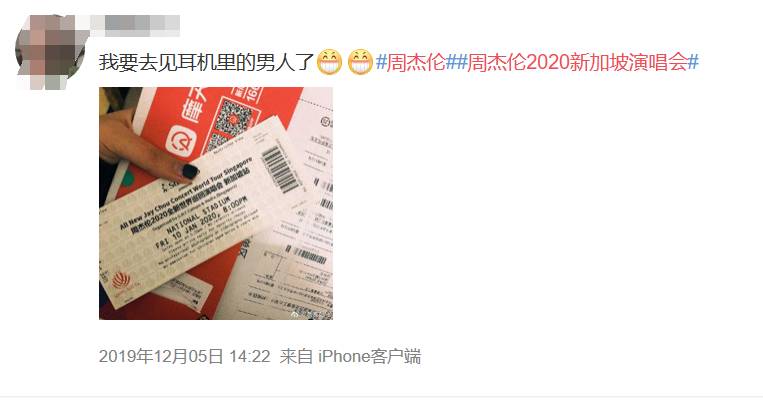Click the post timestamp 2019年12月05日 14:22

click(x=184, y=356)
